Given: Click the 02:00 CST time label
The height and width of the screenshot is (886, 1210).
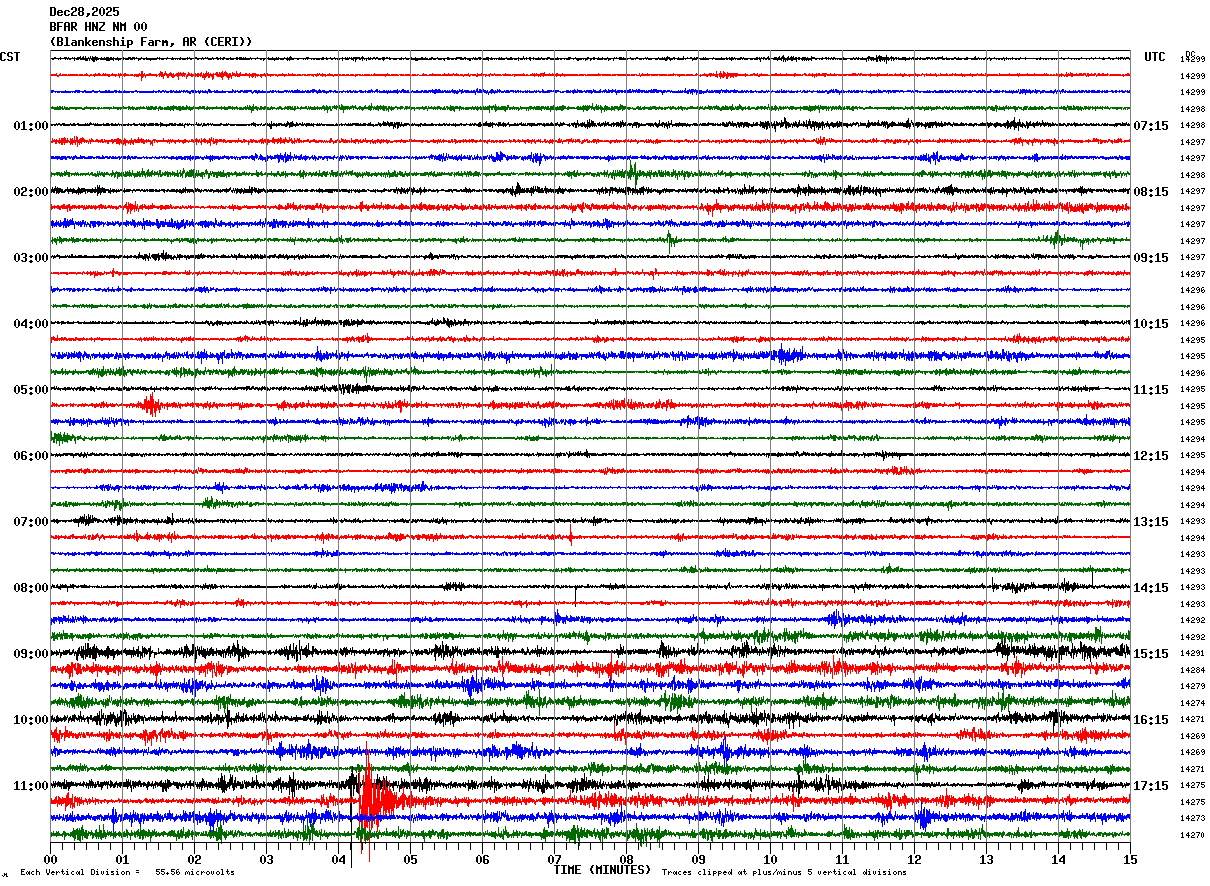Looking at the screenshot, I should click(x=31, y=192).
